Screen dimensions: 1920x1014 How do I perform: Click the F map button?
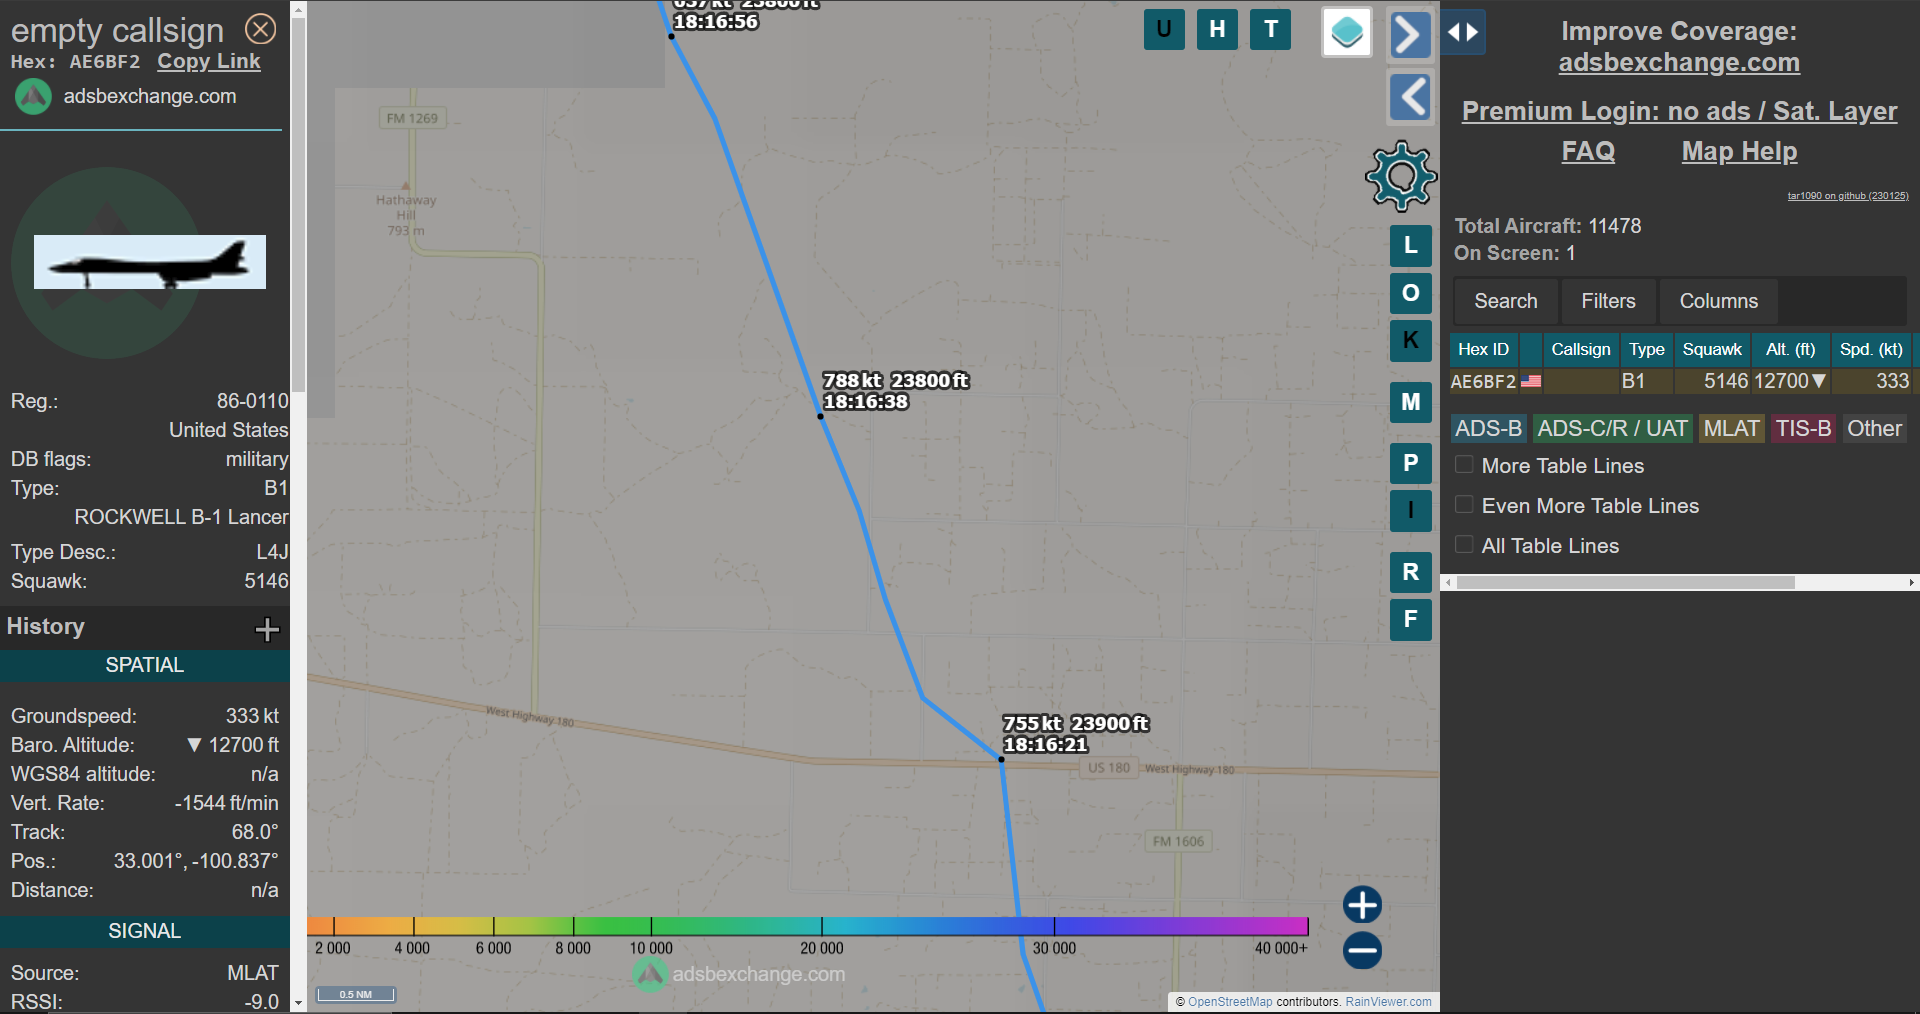pyautogui.click(x=1410, y=619)
